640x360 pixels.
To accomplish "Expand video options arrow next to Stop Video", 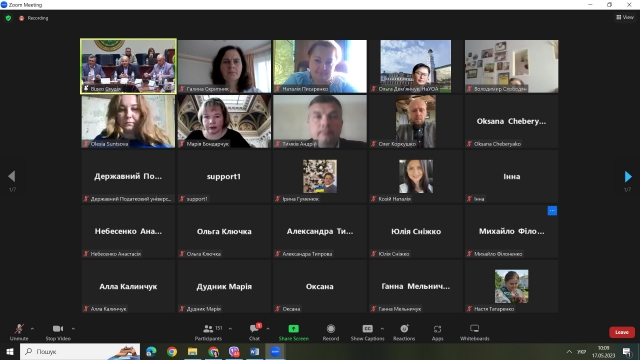I will (x=73, y=329).
